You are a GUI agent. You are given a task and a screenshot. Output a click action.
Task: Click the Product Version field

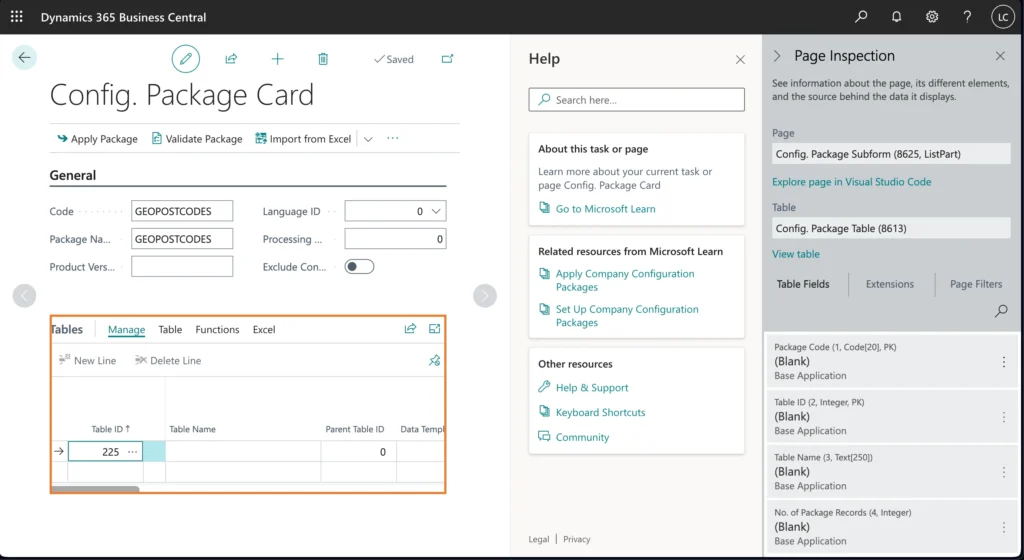[x=182, y=266]
